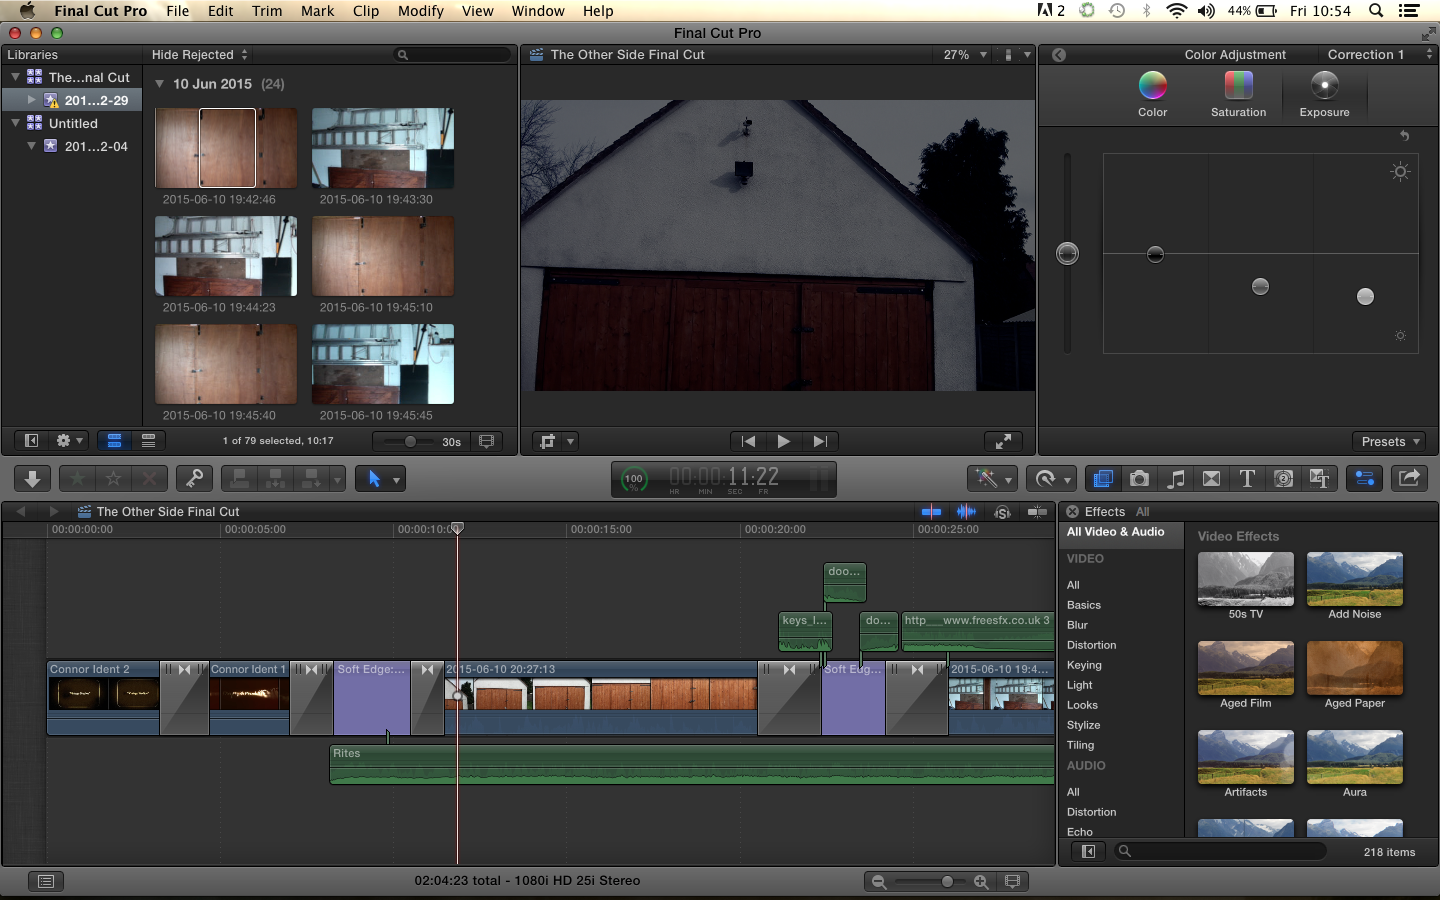Image resolution: width=1440 pixels, height=900 pixels.
Task: Click the effects search field
Action: coord(1220,851)
